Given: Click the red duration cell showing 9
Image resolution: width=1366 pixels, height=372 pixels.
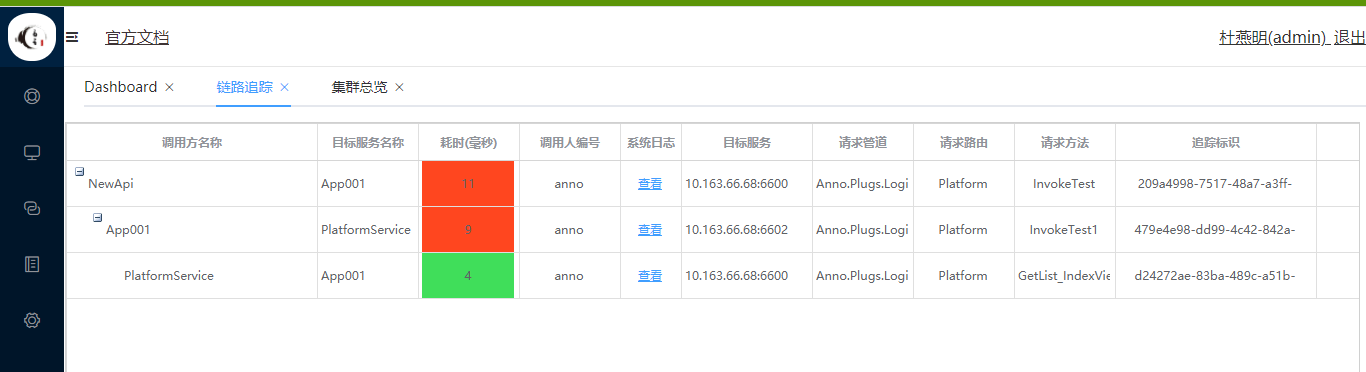Looking at the screenshot, I should pyautogui.click(x=468, y=230).
